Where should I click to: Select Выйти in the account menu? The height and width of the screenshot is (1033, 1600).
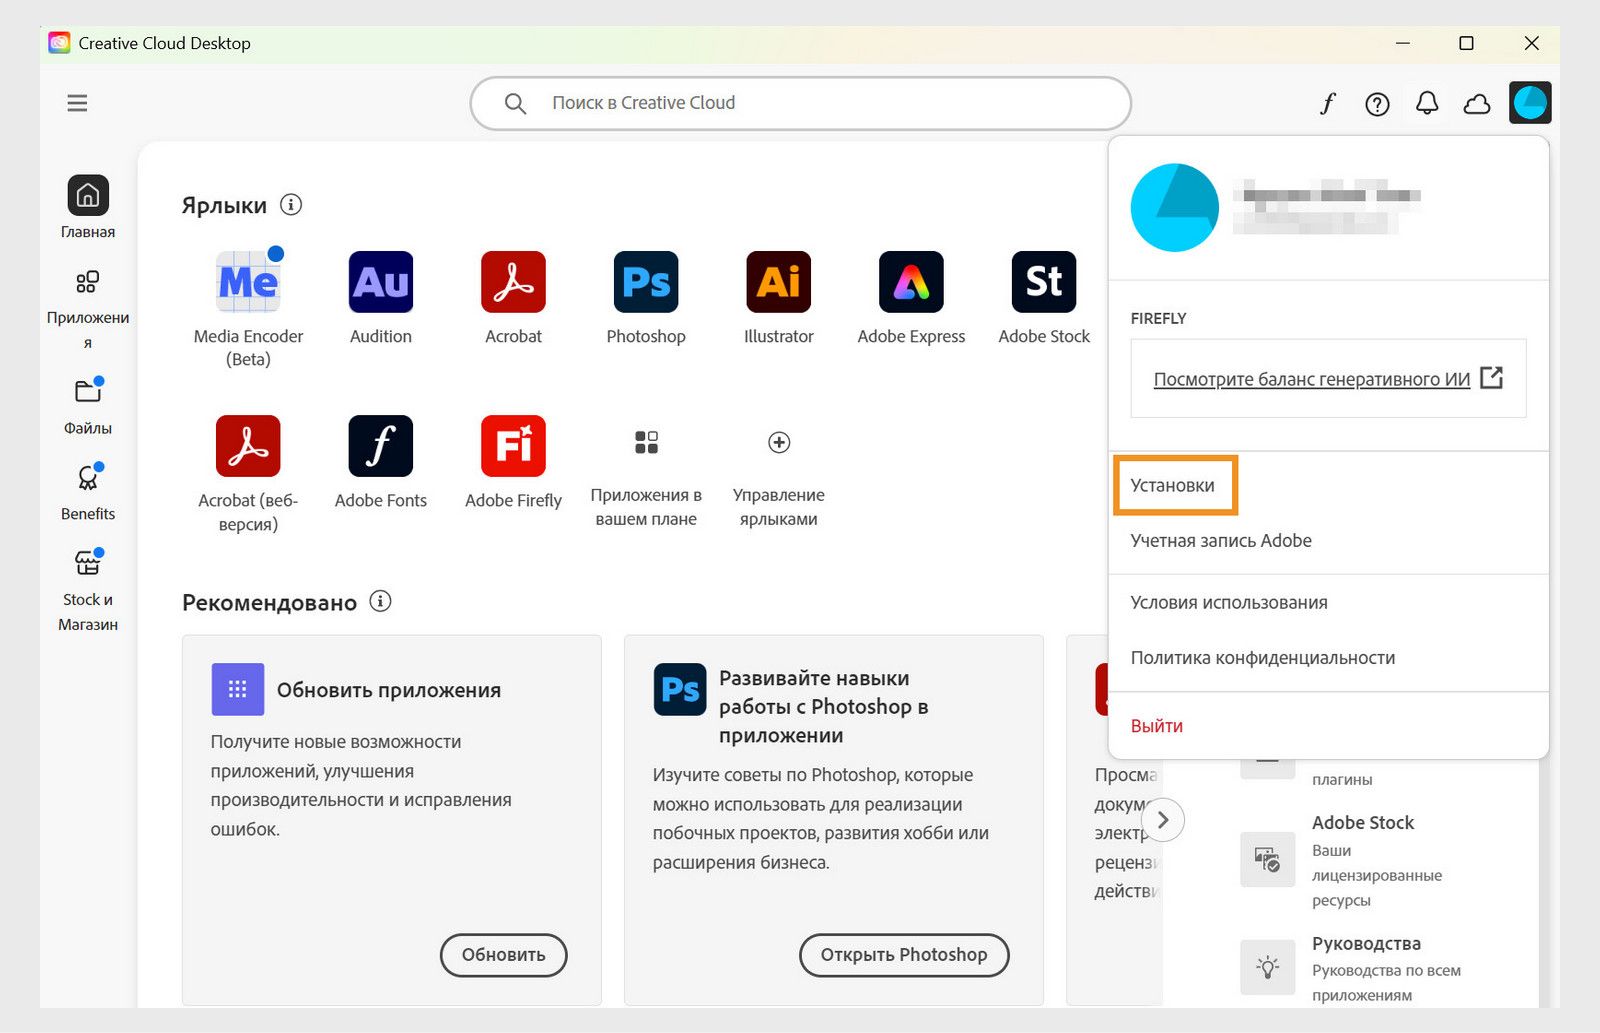pos(1155,725)
